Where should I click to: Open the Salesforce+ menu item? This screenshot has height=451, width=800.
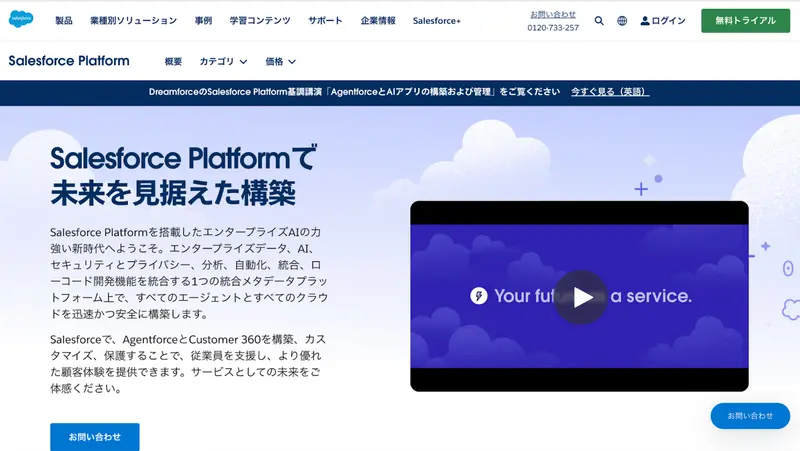437,21
